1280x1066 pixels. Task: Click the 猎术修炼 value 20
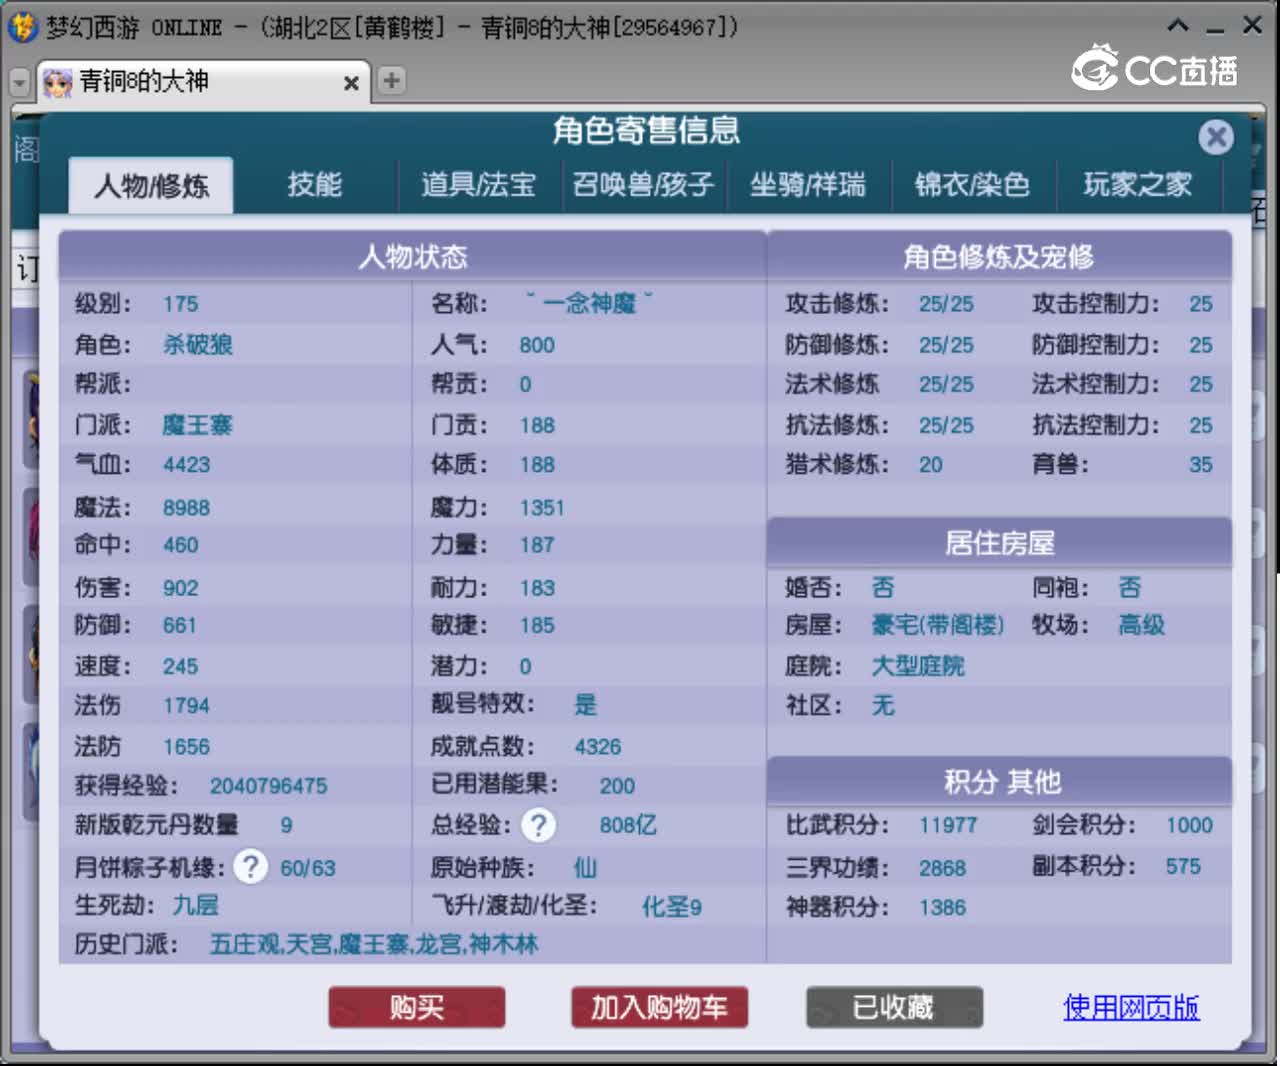pyautogui.click(x=931, y=465)
